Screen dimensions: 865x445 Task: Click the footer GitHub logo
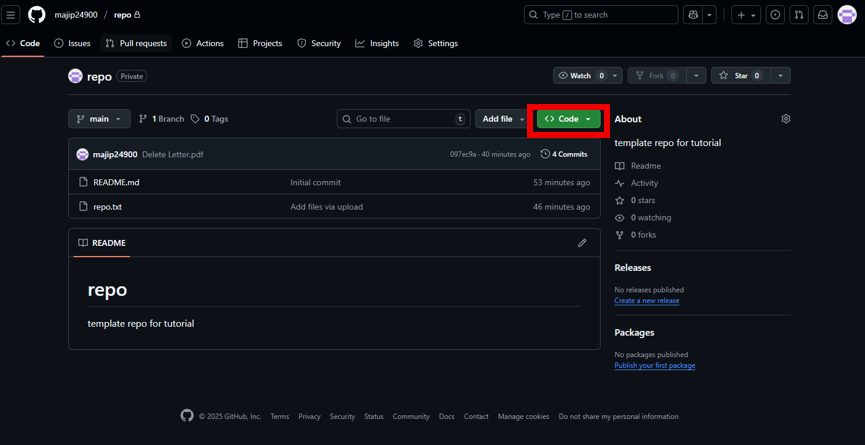[187, 416]
